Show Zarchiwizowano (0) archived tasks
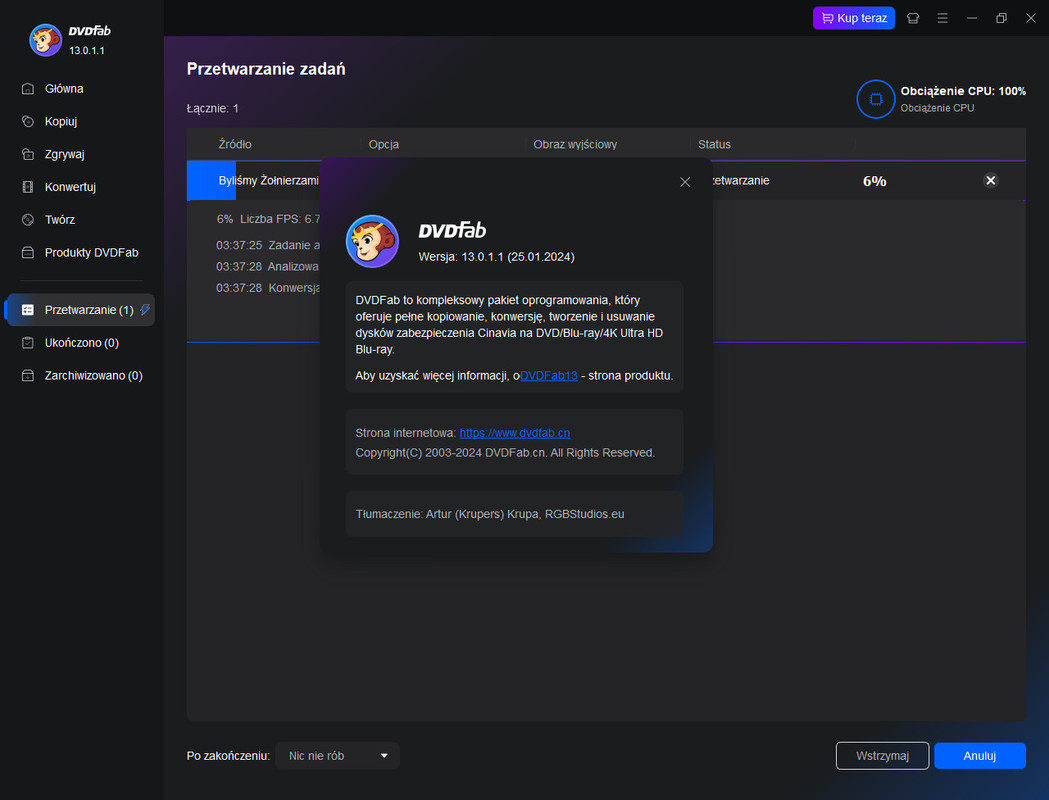Image resolution: width=1049 pixels, height=800 pixels. pos(93,375)
